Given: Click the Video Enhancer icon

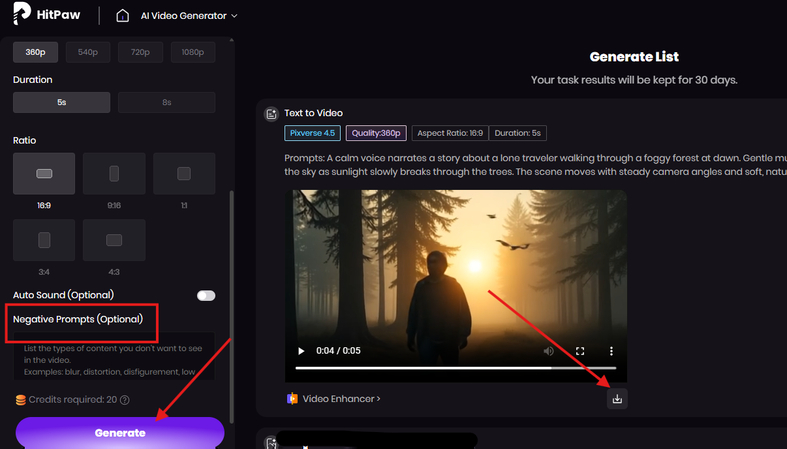Looking at the screenshot, I should pyautogui.click(x=292, y=399).
